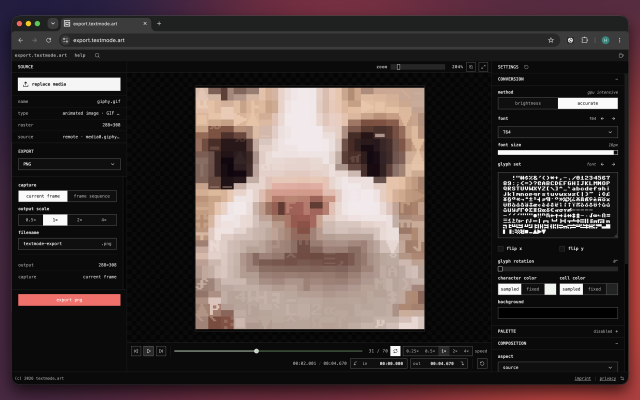
Task: Click set in-point icon in 'in' field
Action: pyautogui.click(x=355, y=363)
